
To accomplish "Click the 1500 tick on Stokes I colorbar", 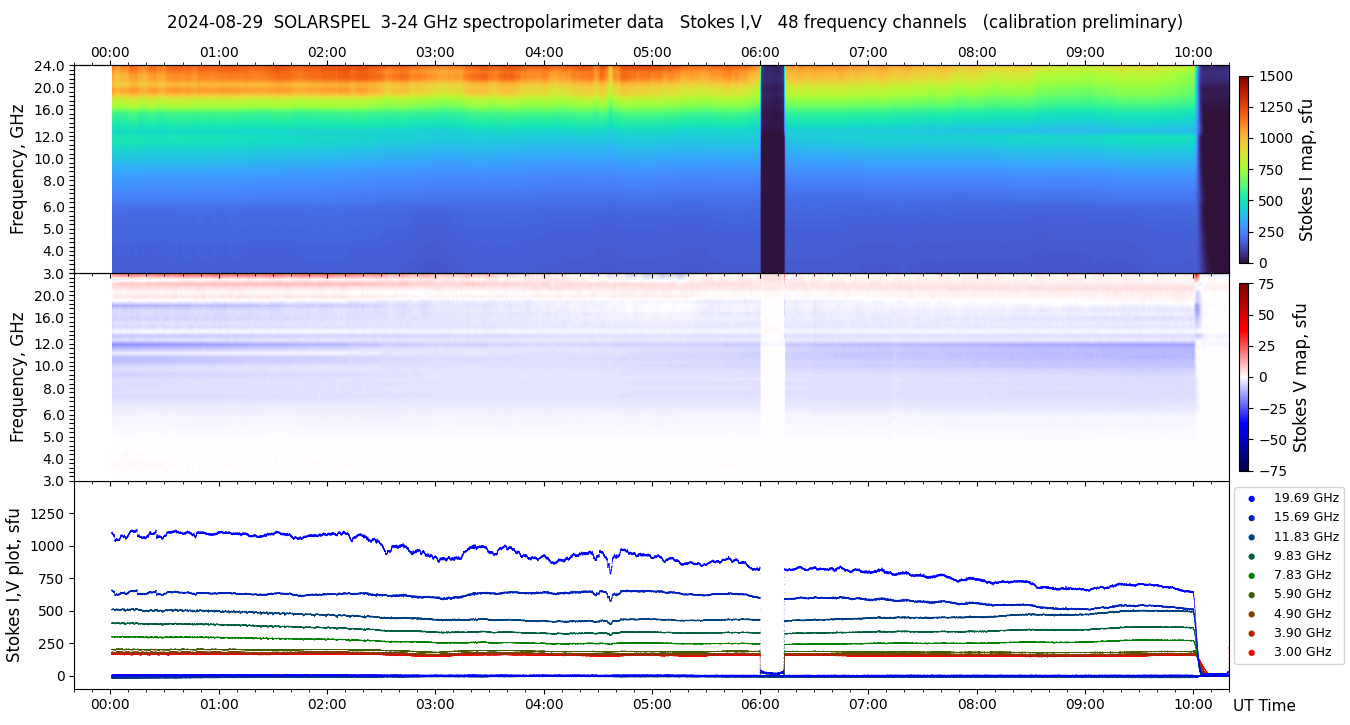I will tap(1272, 76).
